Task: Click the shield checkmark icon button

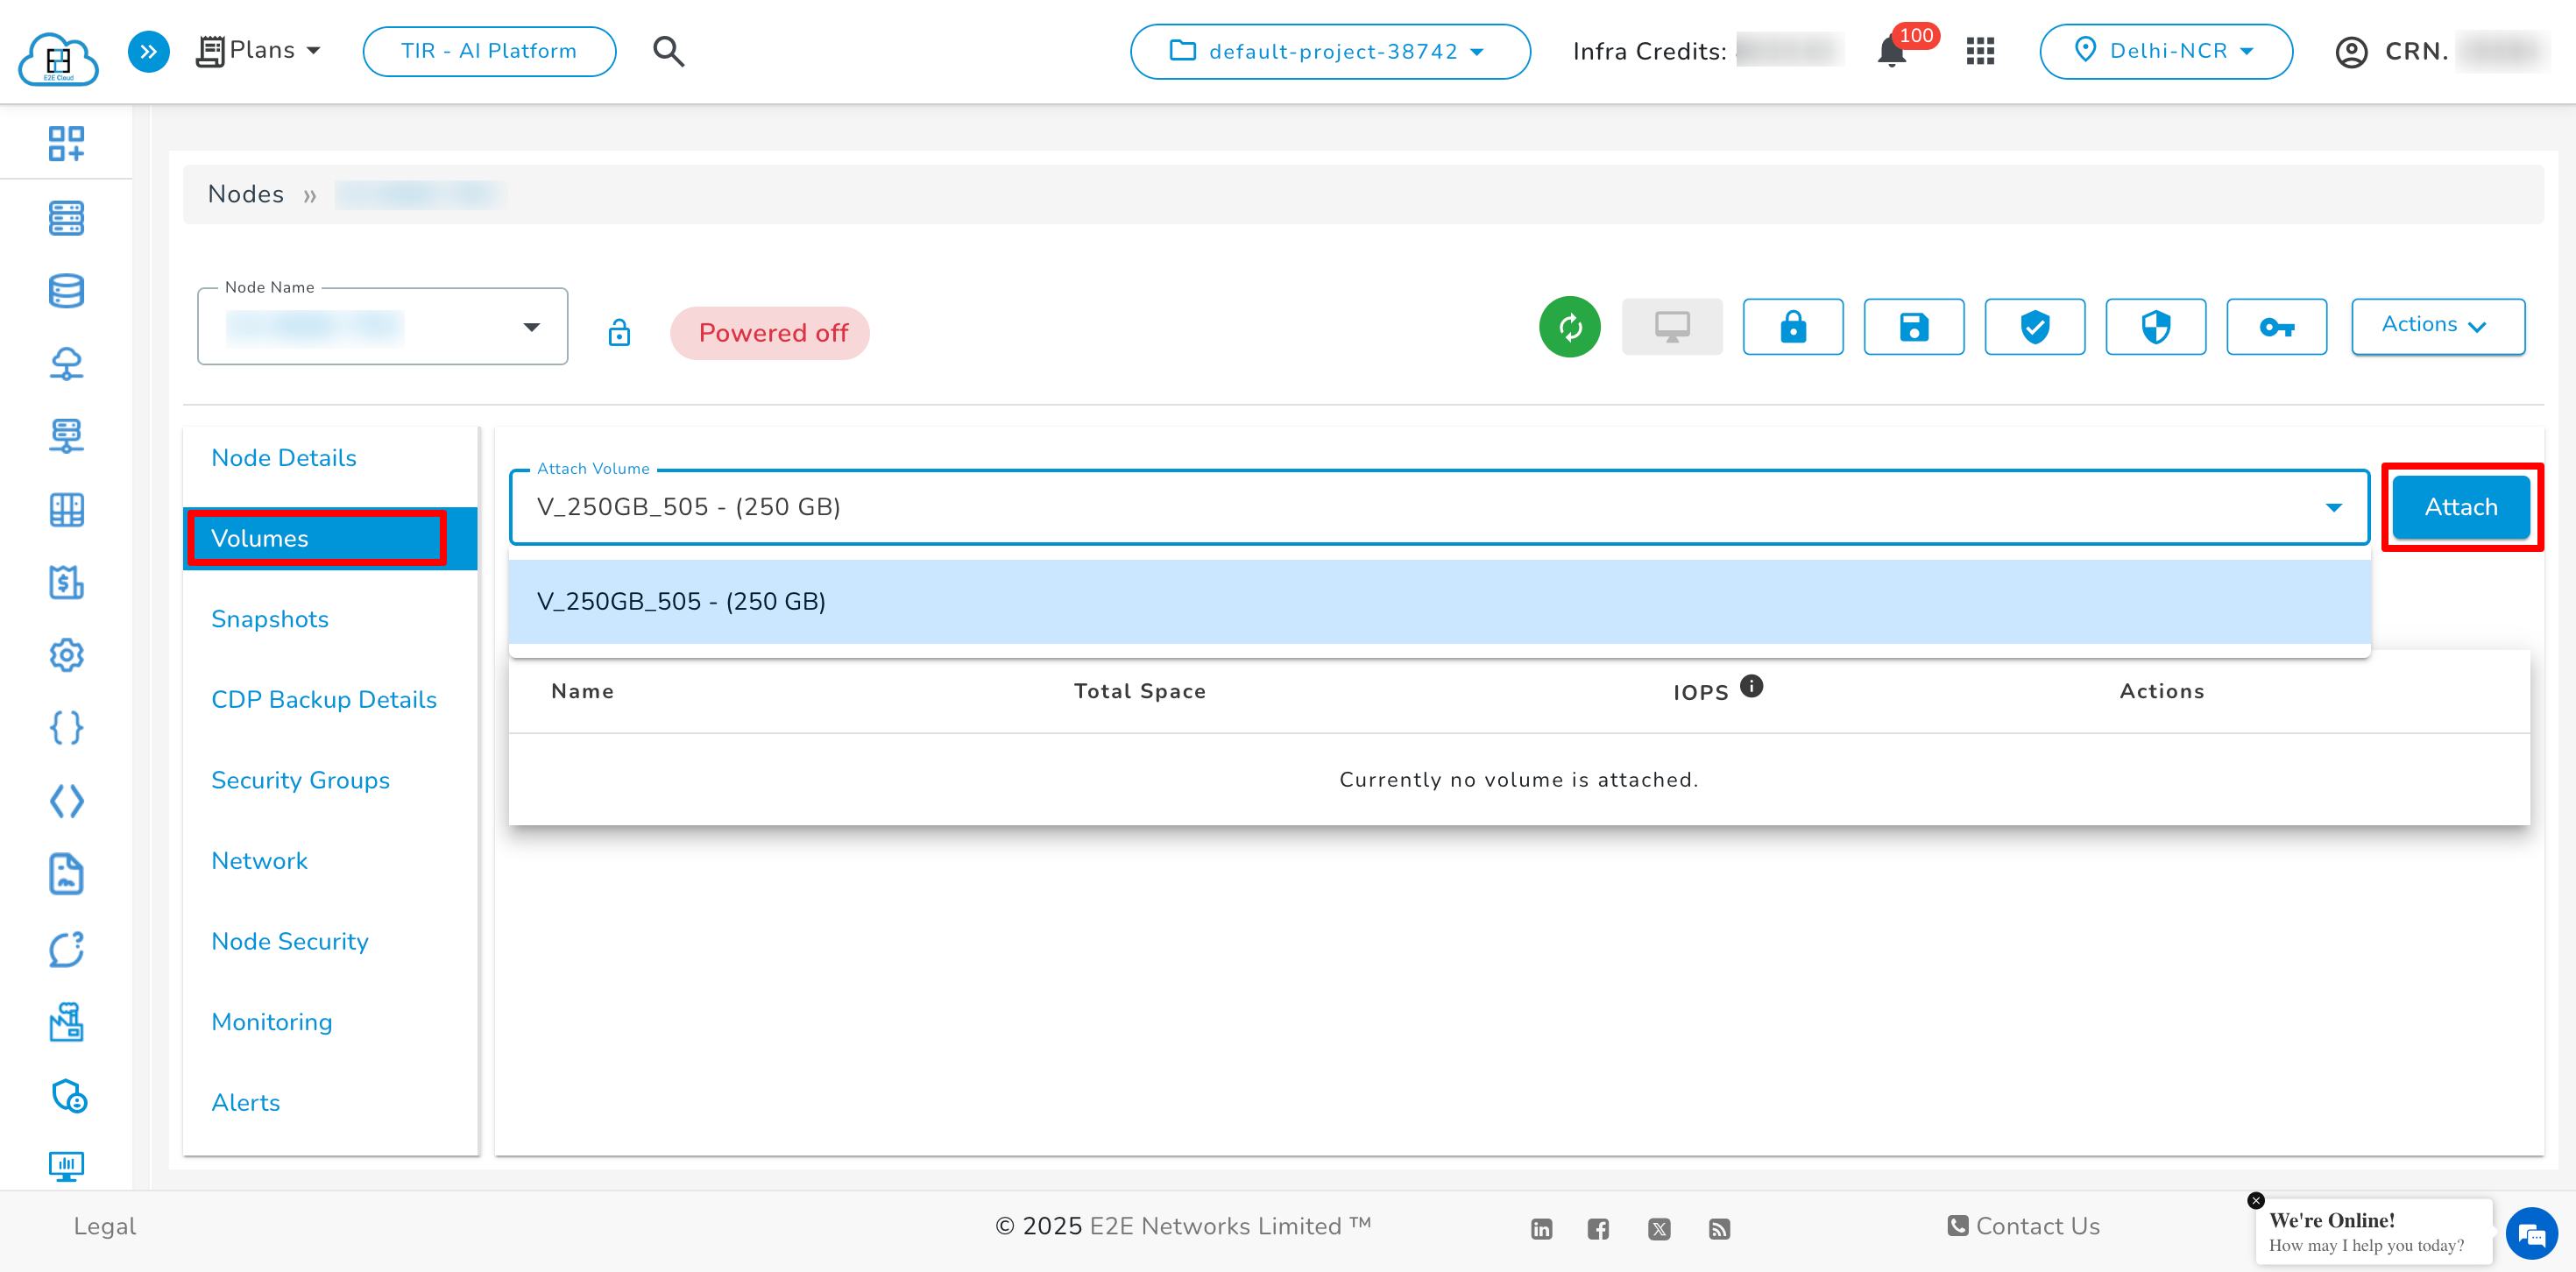Action: pos(2034,327)
